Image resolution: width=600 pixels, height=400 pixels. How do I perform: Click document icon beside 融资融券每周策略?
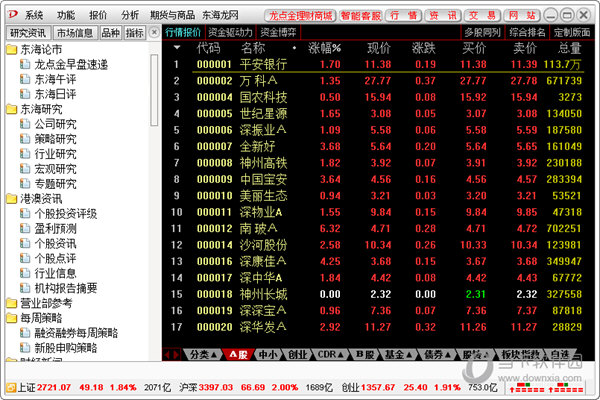pos(25,333)
